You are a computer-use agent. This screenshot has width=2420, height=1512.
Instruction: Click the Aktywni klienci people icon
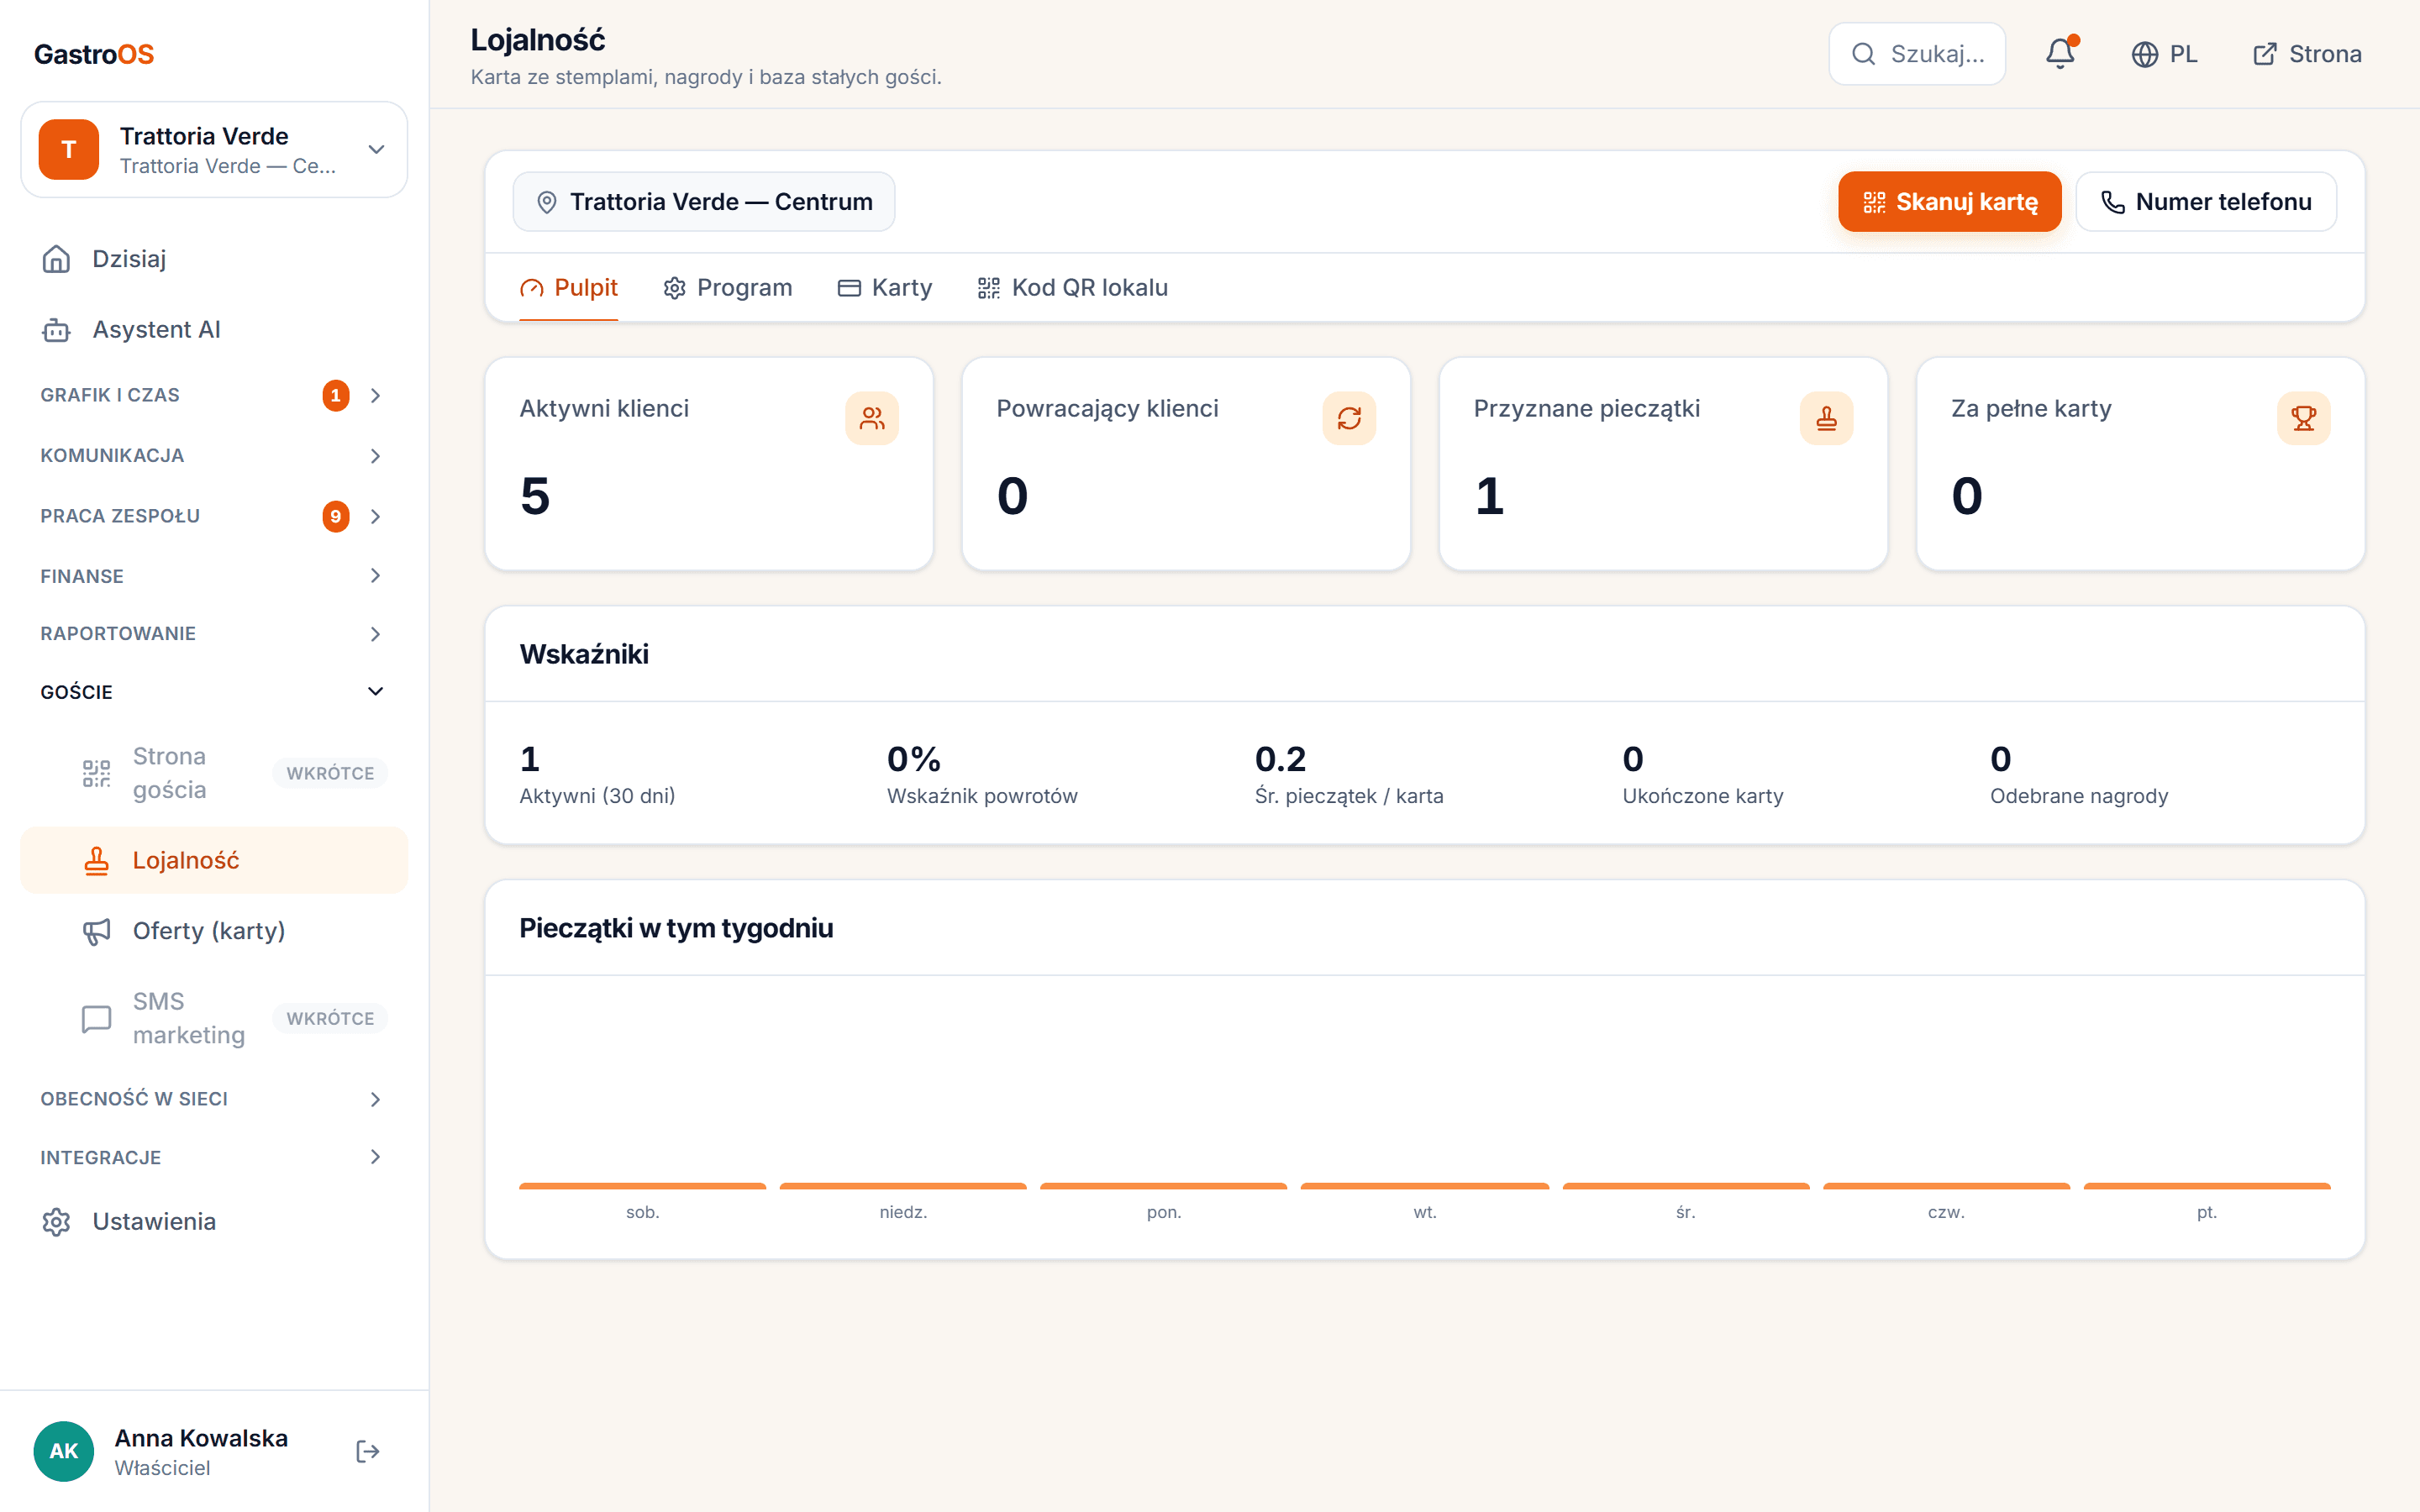(872, 418)
